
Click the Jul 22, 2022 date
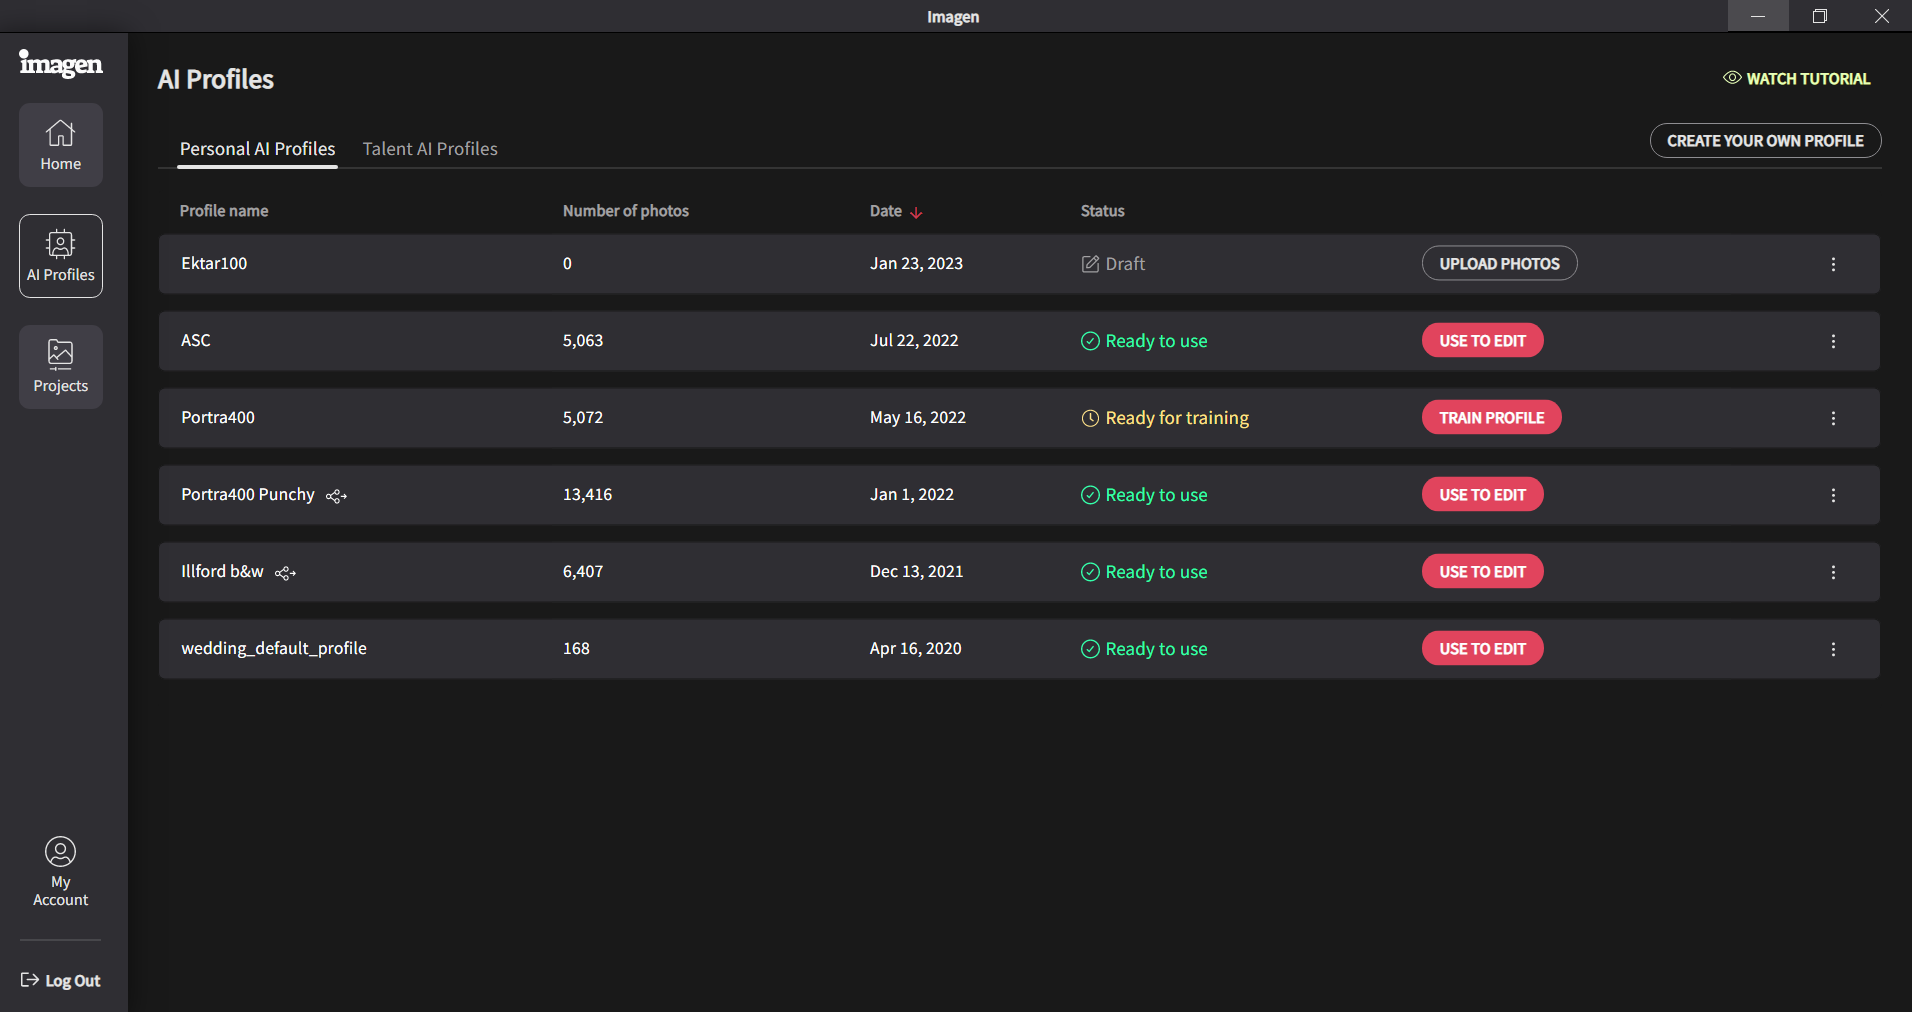(914, 340)
